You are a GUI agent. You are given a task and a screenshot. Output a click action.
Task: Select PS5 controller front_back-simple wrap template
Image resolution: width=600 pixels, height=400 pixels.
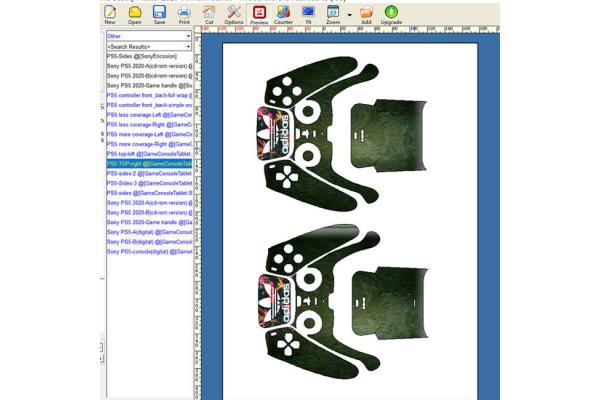click(x=149, y=105)
